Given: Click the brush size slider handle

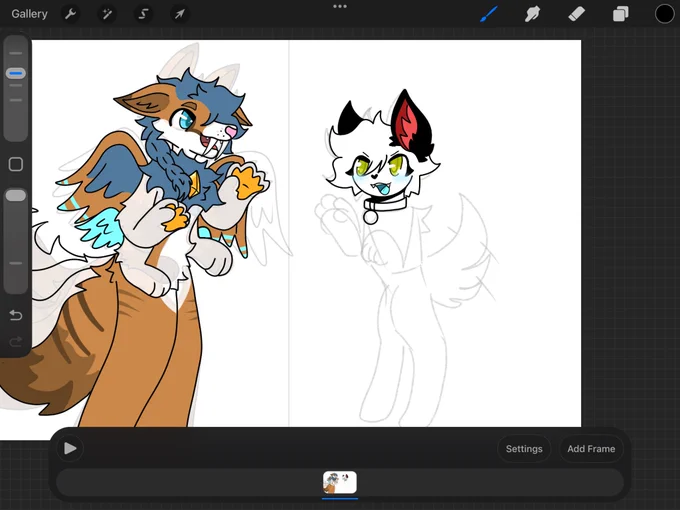Looking at the screenshot, I should point(16,73).
